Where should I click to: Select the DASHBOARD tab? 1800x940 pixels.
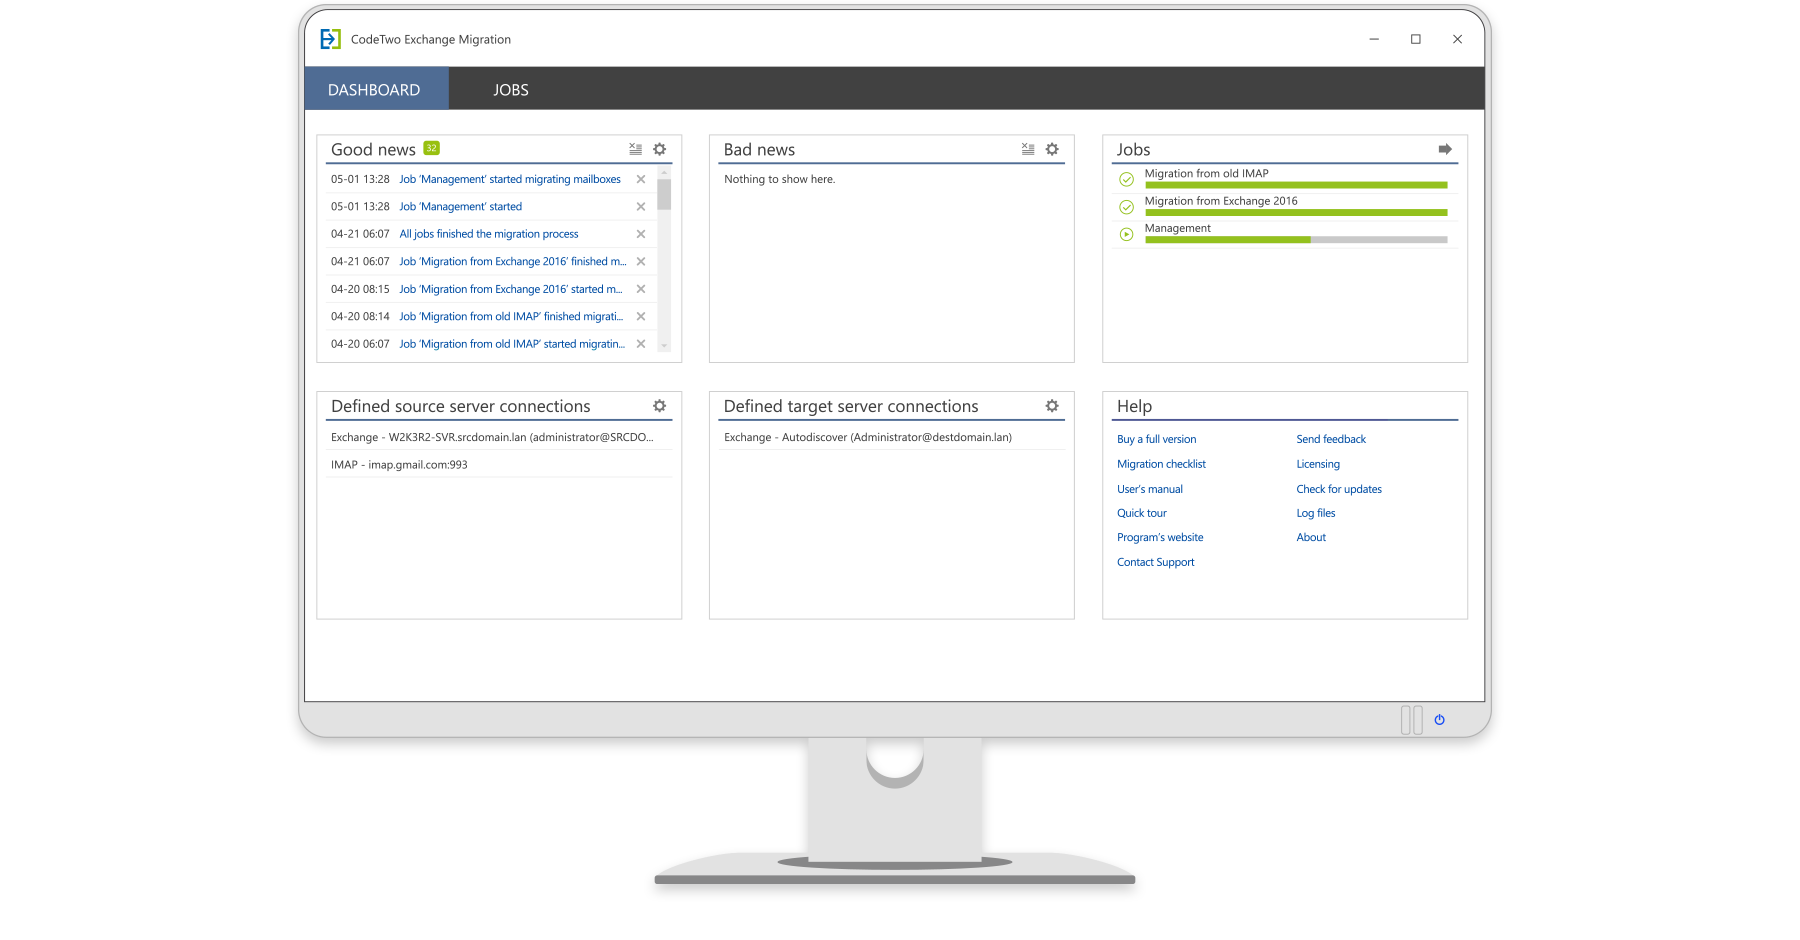(x=375, y=89)
